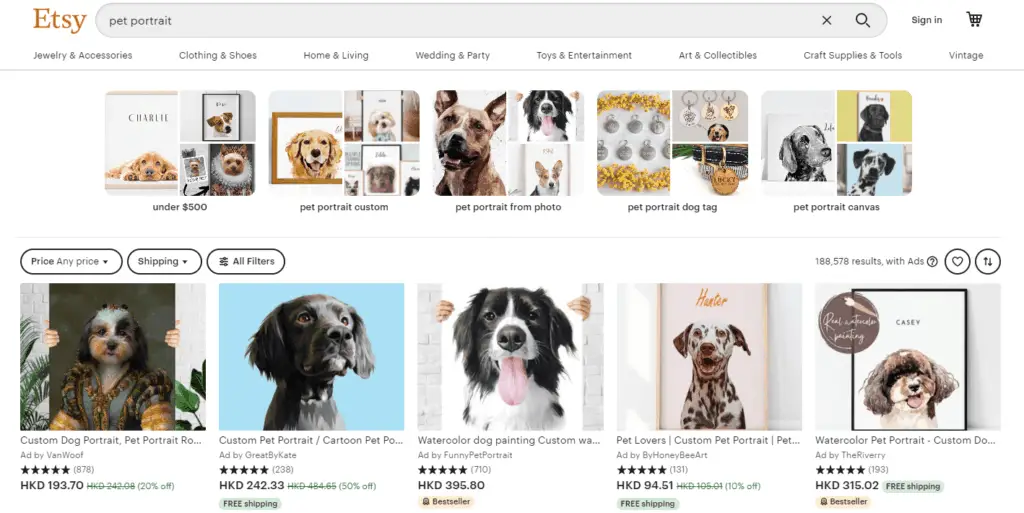Viewport: 1024px width, 513px height.
Task: Click the Bestseller badge under HKD 395.80
Action: point(446,502)
